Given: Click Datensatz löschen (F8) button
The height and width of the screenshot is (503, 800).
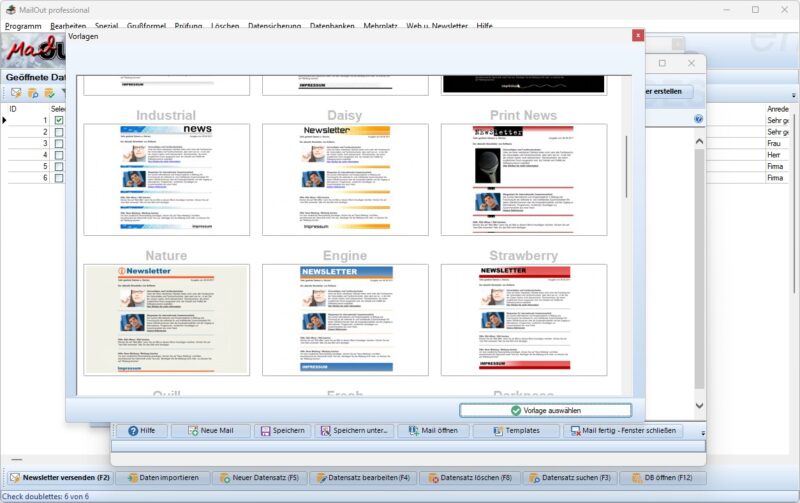Looking at the screenshot, I should click(x=470, y=478).
